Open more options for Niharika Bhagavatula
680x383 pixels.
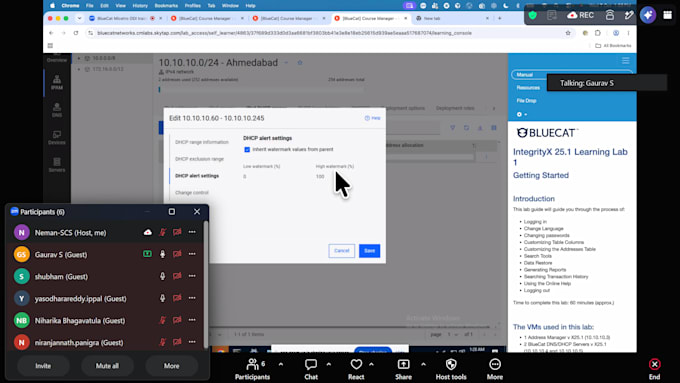pyautogui.click(x=192, y=320)
